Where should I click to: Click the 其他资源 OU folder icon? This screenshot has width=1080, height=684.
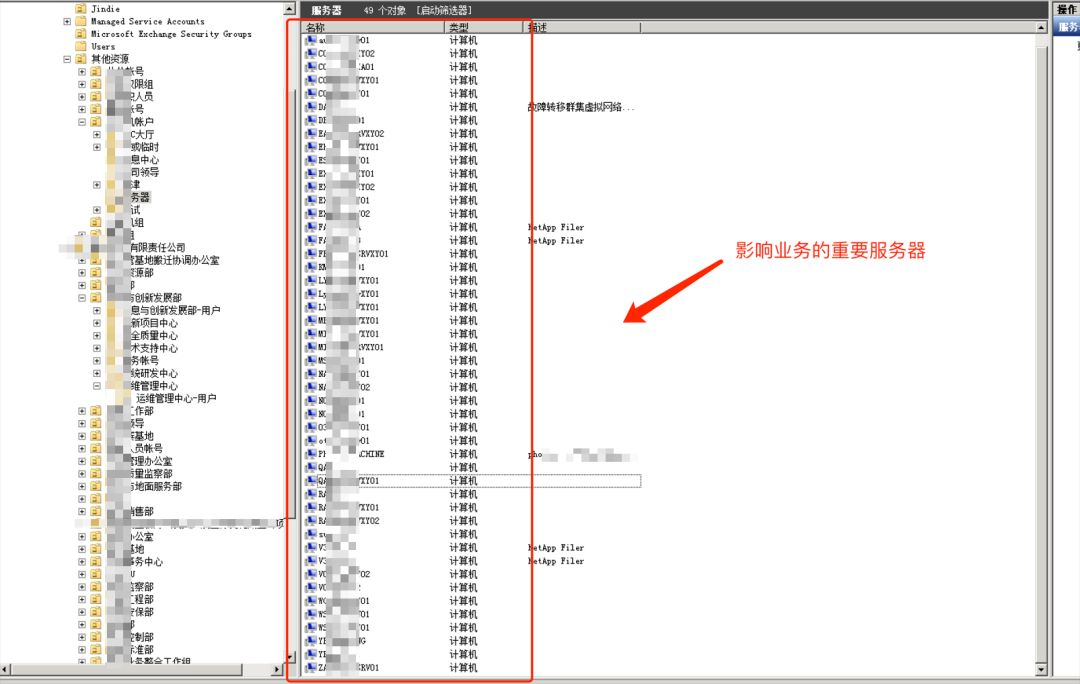(x=81, y=59)
